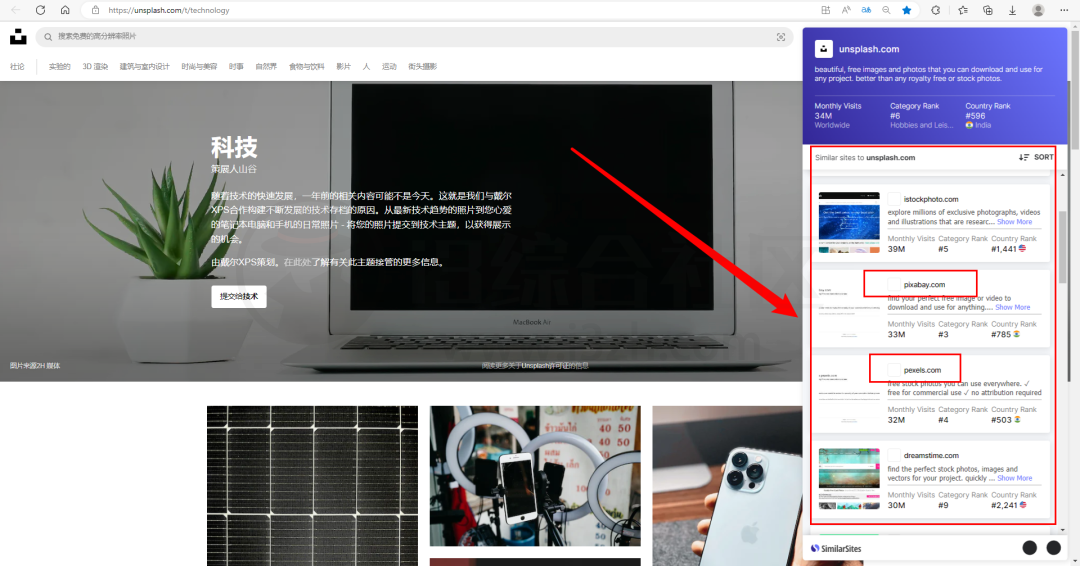The width and height of the screenshot is (1080, 566).
Task: Select the 自然界 category tab
Action: click(266, 67)
